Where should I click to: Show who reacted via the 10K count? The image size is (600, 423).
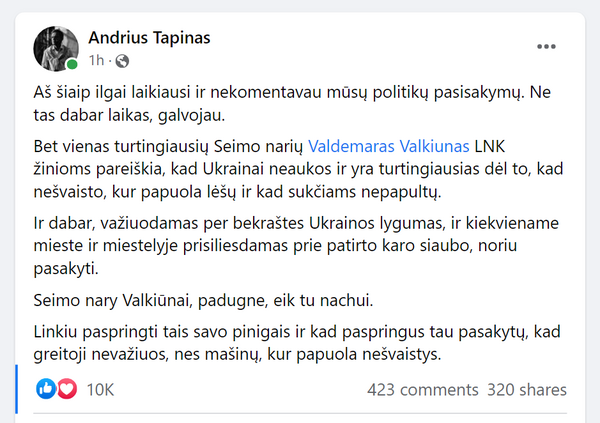click(x=101, y=390)
